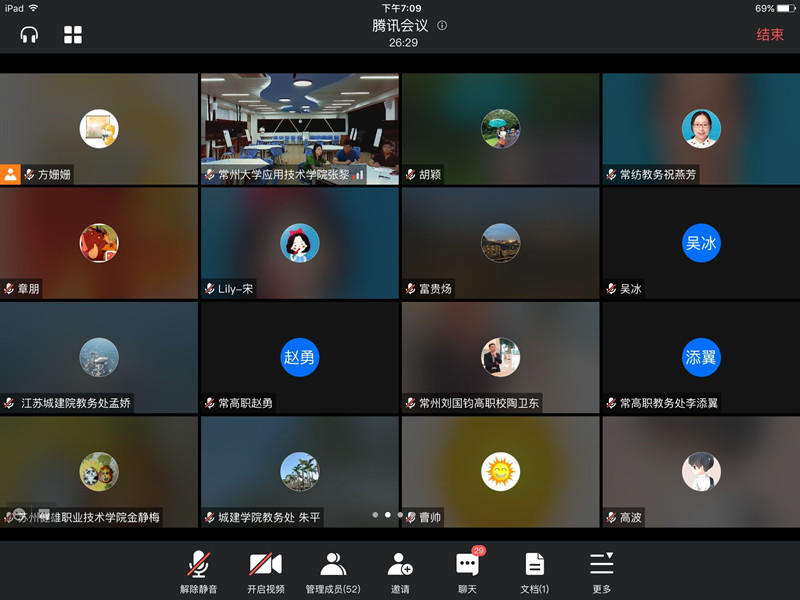
Task: Change layout with grid view icon
Action: [x=73, y=35]
